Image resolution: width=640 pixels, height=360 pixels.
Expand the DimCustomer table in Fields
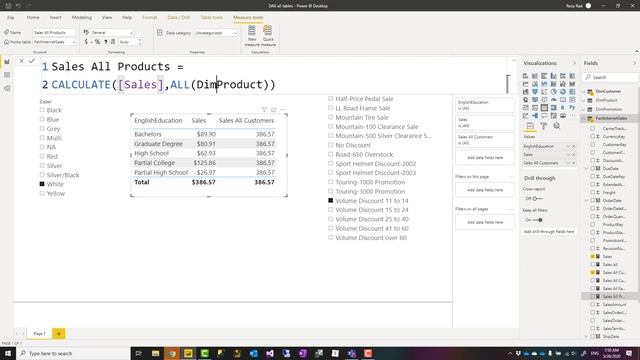point(584,91)
